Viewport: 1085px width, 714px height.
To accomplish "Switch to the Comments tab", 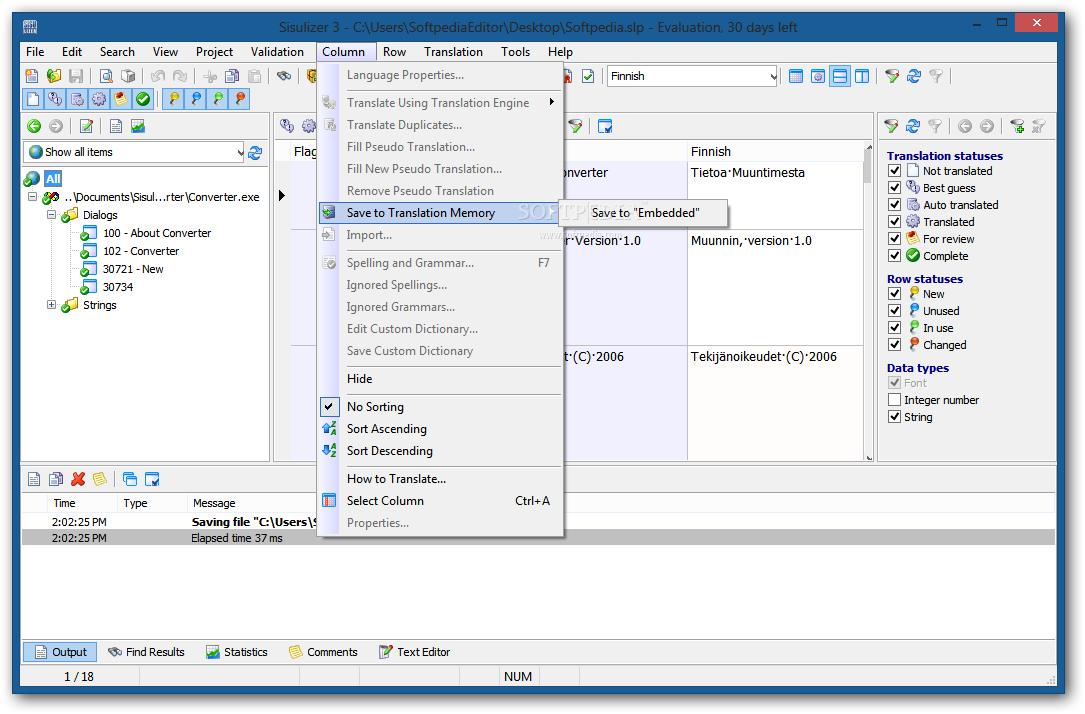I will (x=323, y=652).
